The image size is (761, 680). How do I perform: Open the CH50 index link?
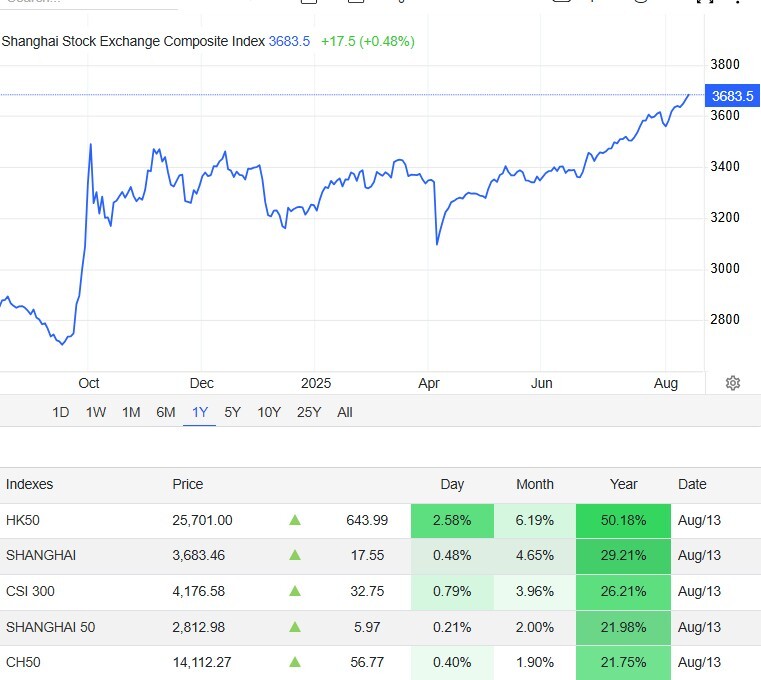coord(23,662)
